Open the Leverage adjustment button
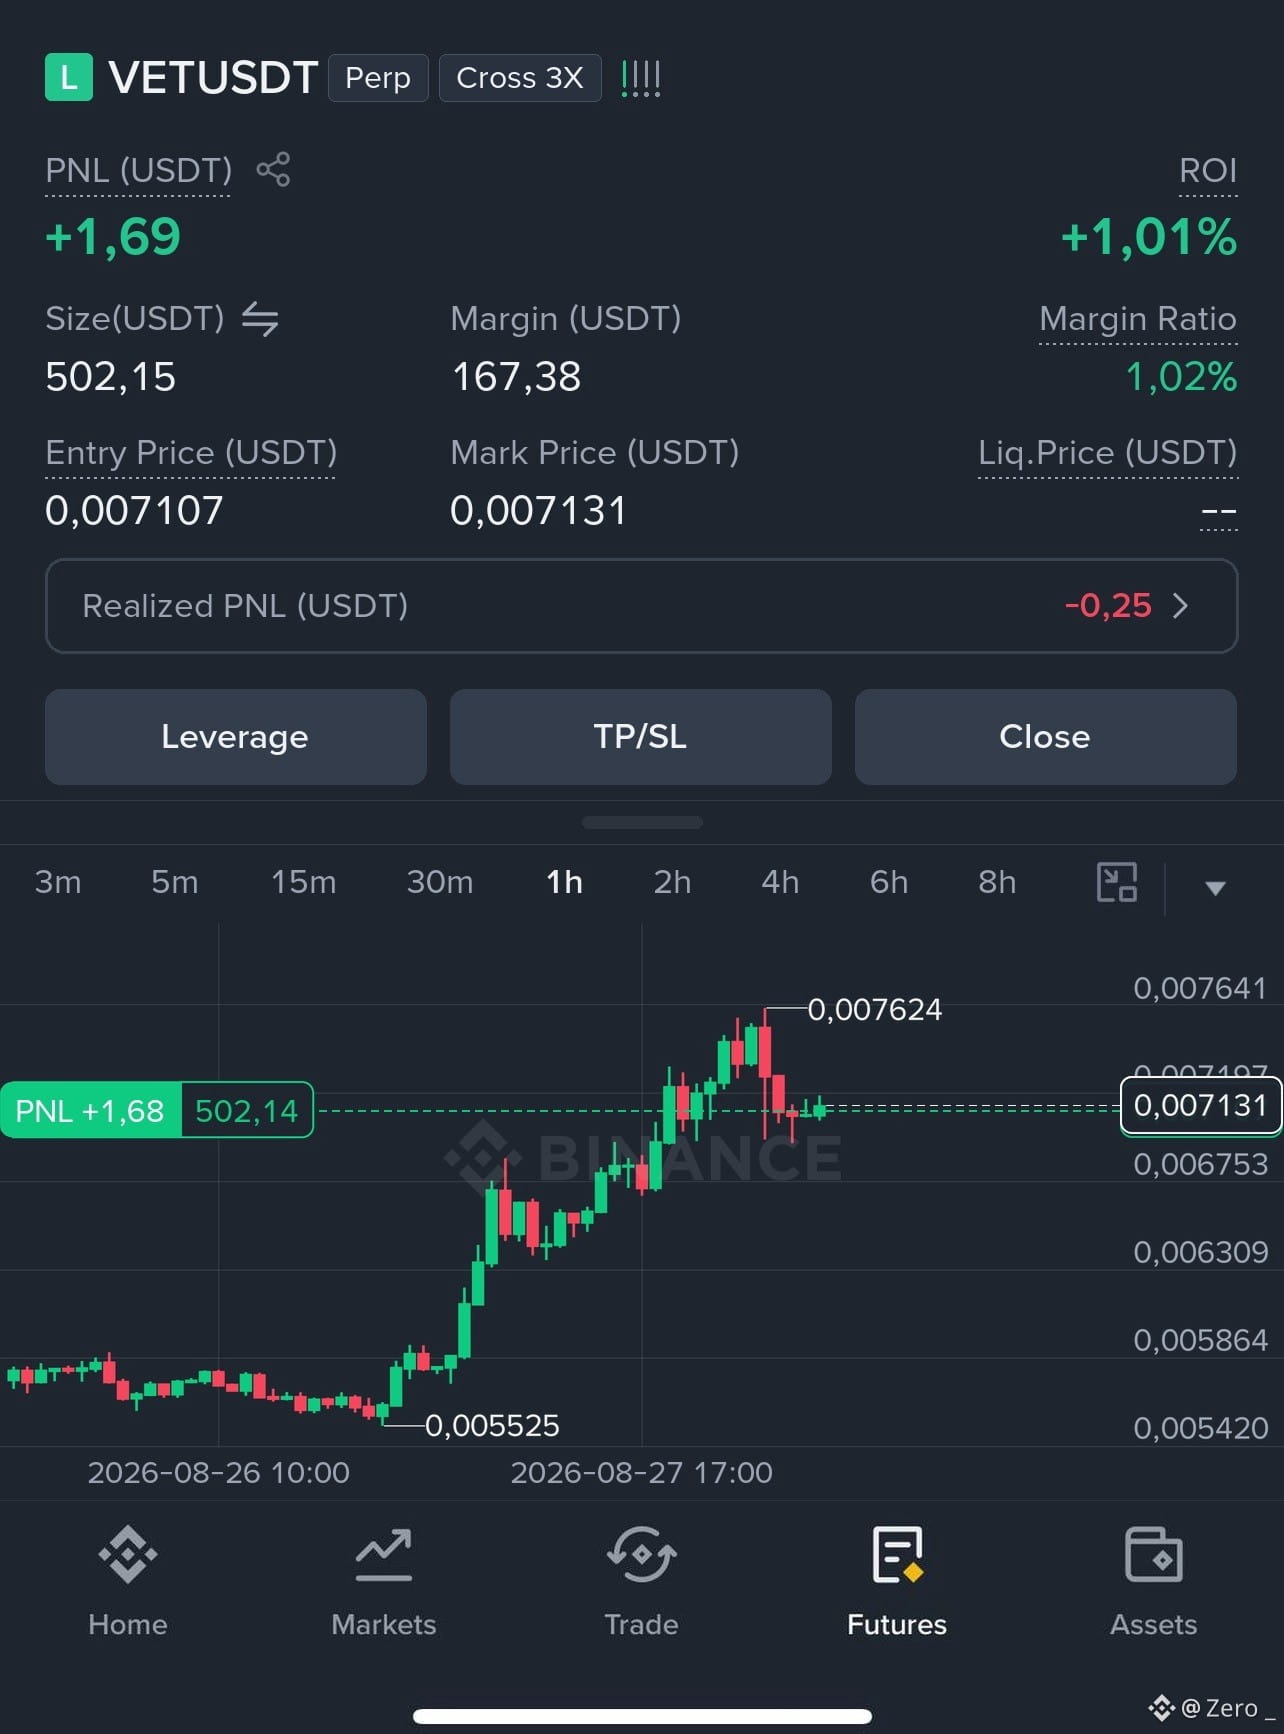The height and width of the screenshot is (1734, 1284). 236,737
